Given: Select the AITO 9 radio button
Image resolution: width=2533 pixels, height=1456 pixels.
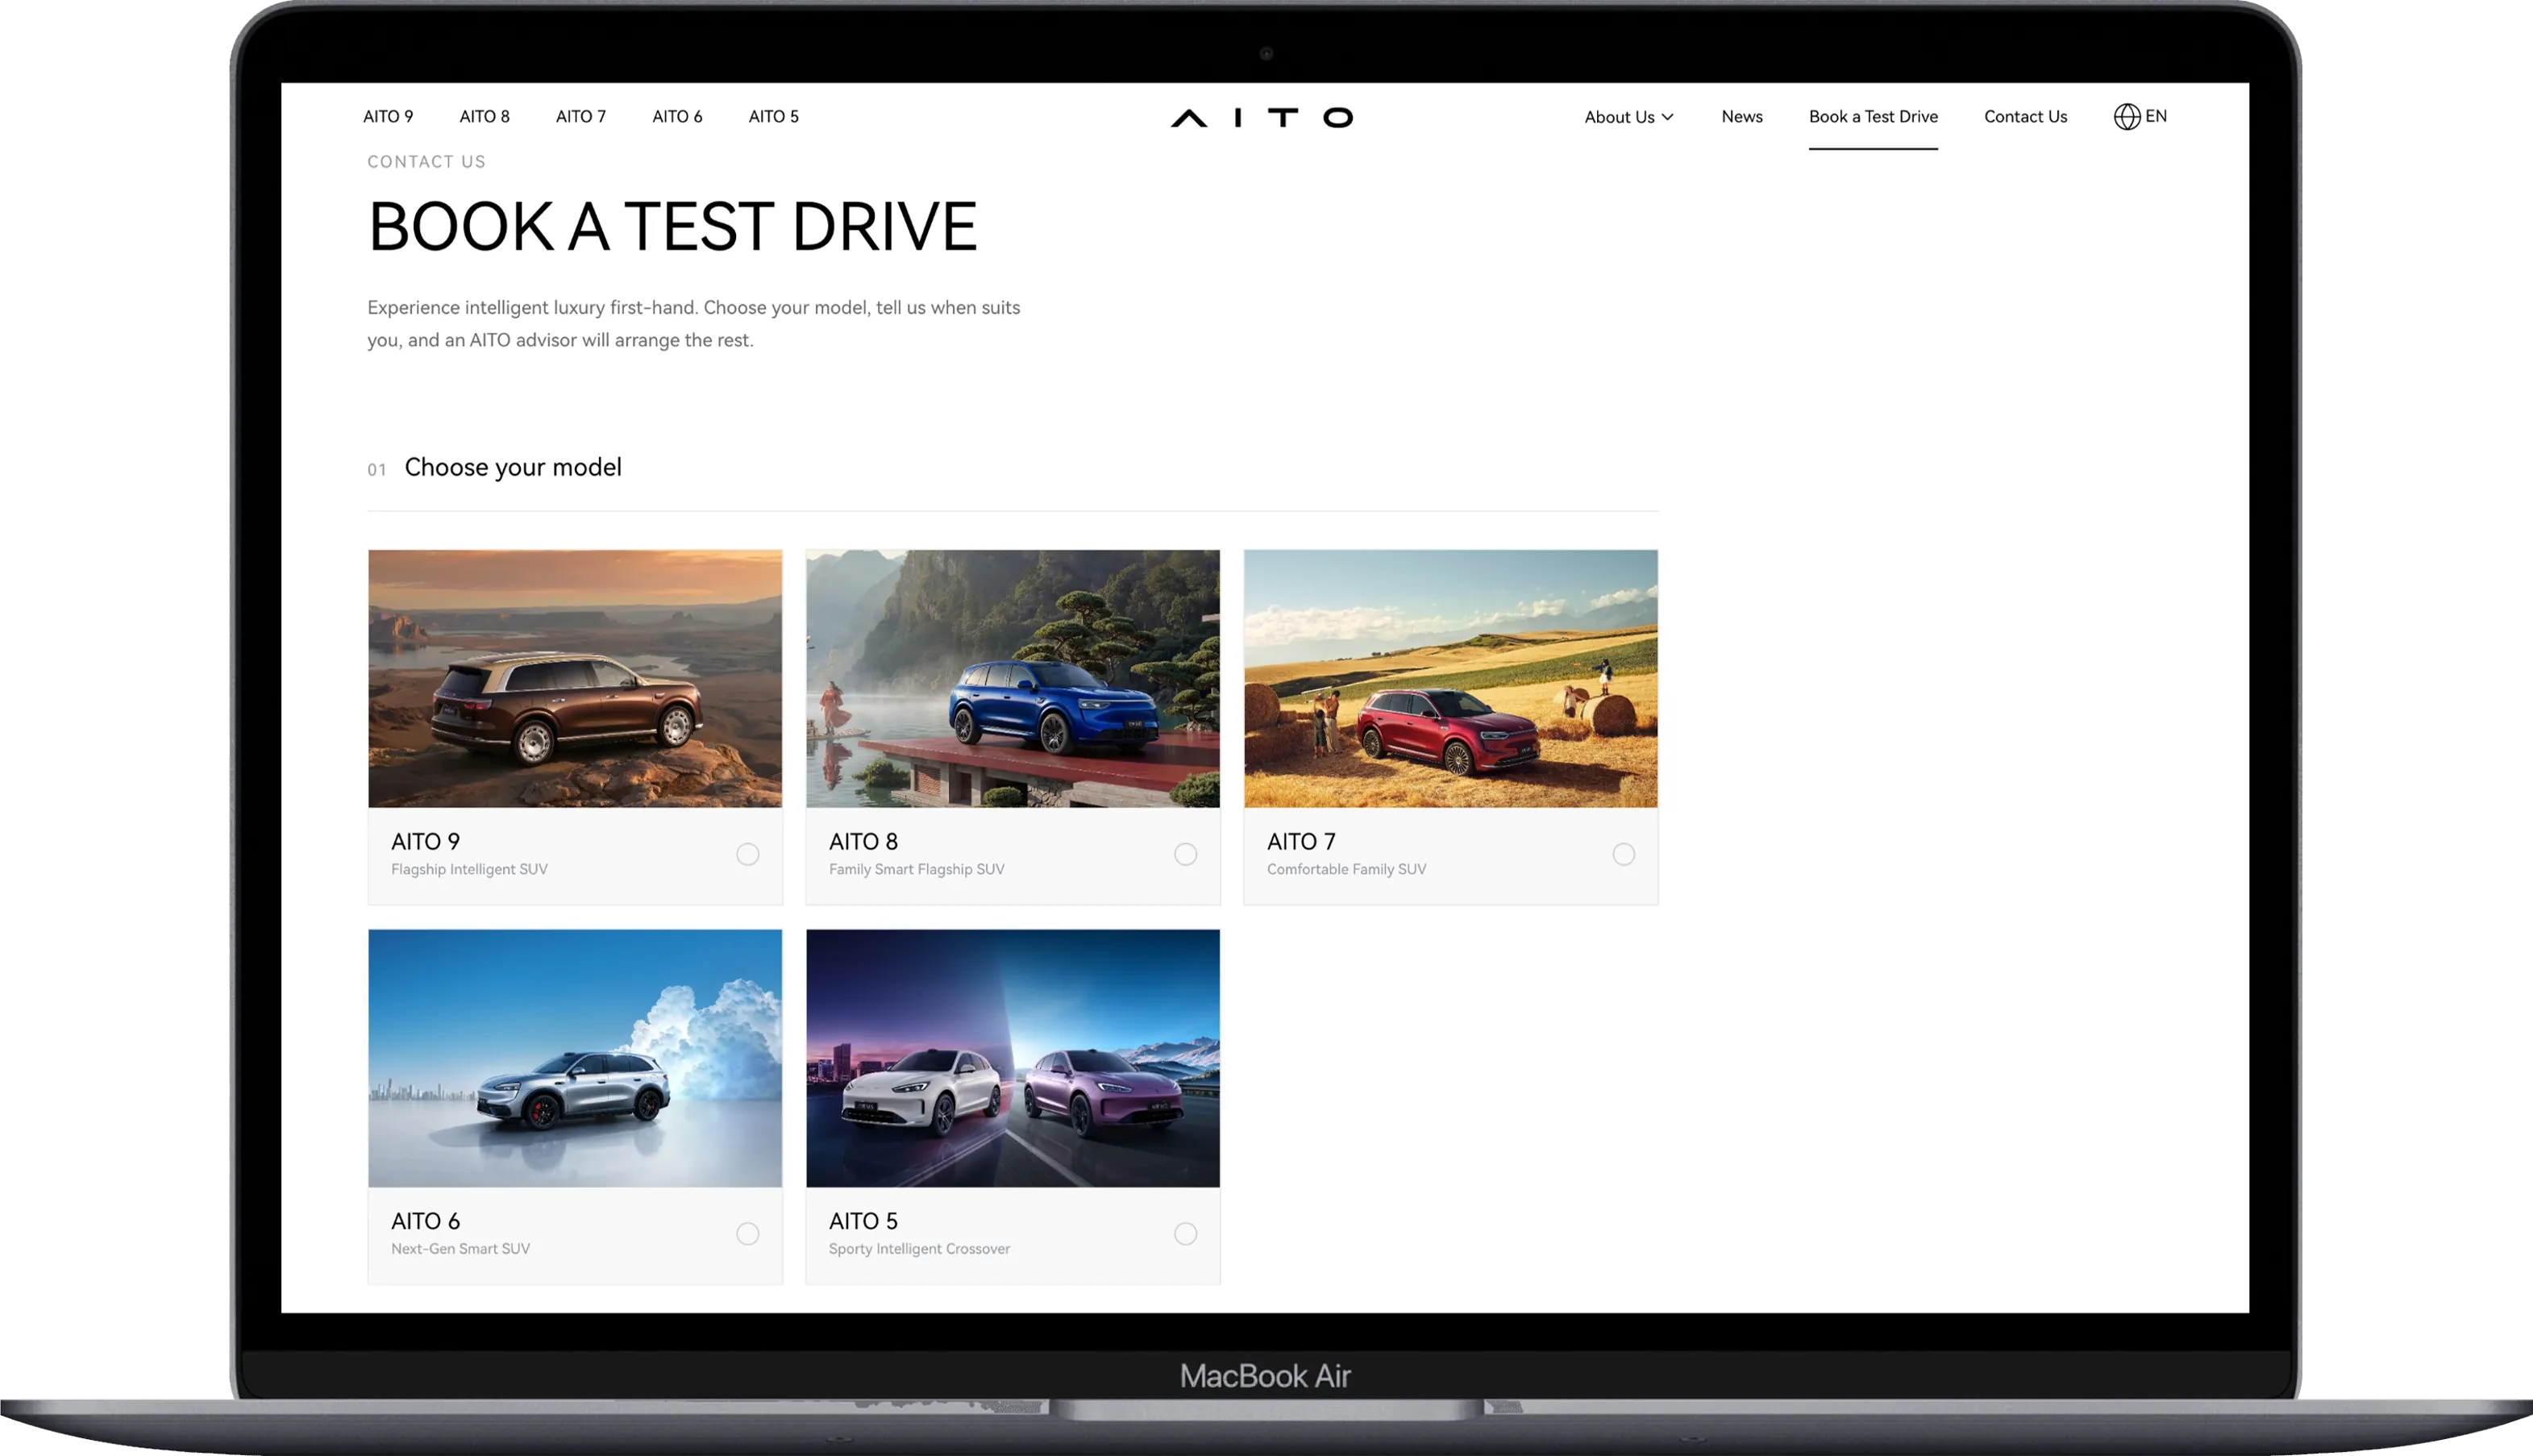Looking at the screenshot, I should [x=748, y=854].
